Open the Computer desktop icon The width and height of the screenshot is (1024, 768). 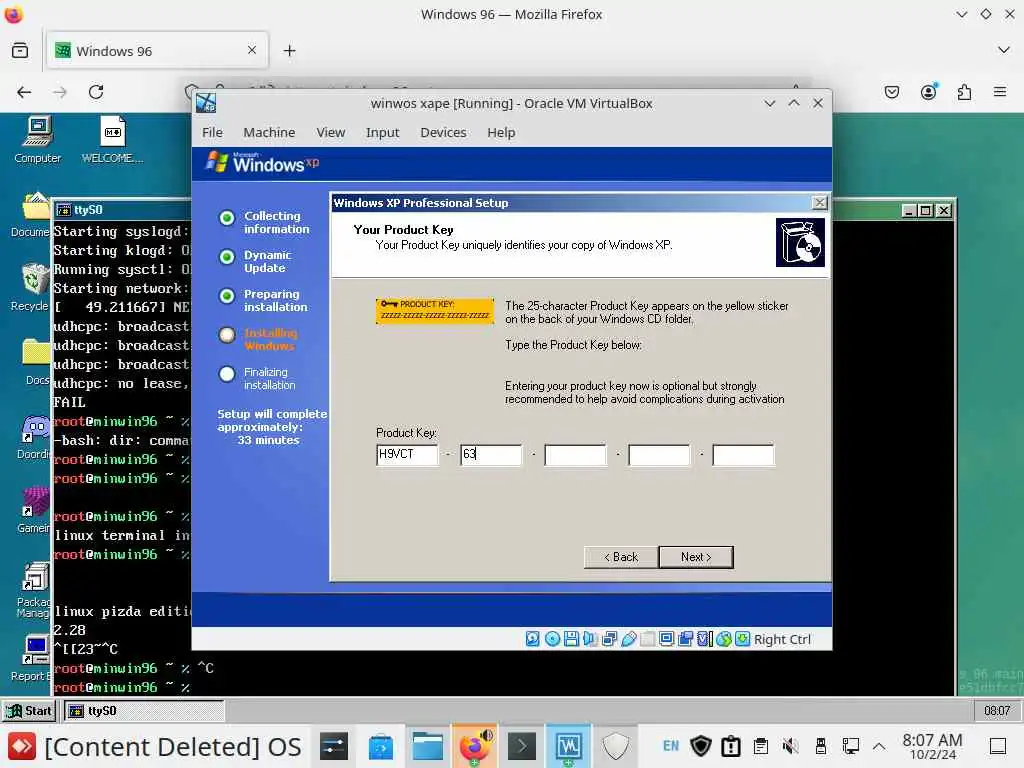38,140
